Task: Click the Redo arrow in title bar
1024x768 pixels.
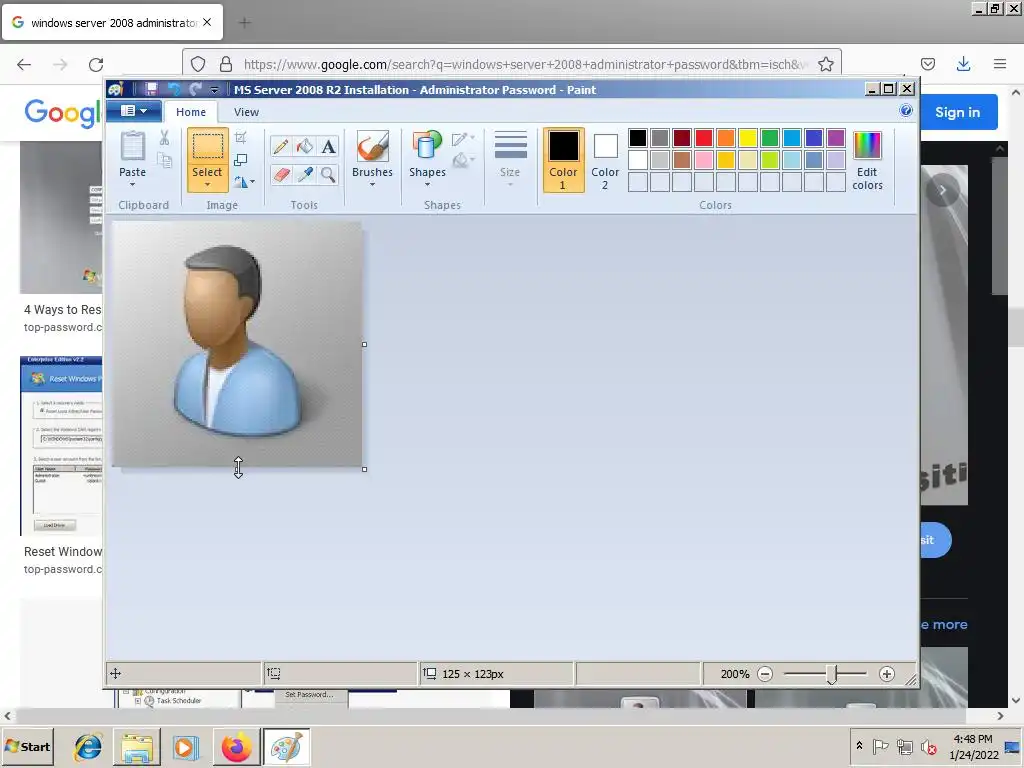Action: tap(195, 89)
